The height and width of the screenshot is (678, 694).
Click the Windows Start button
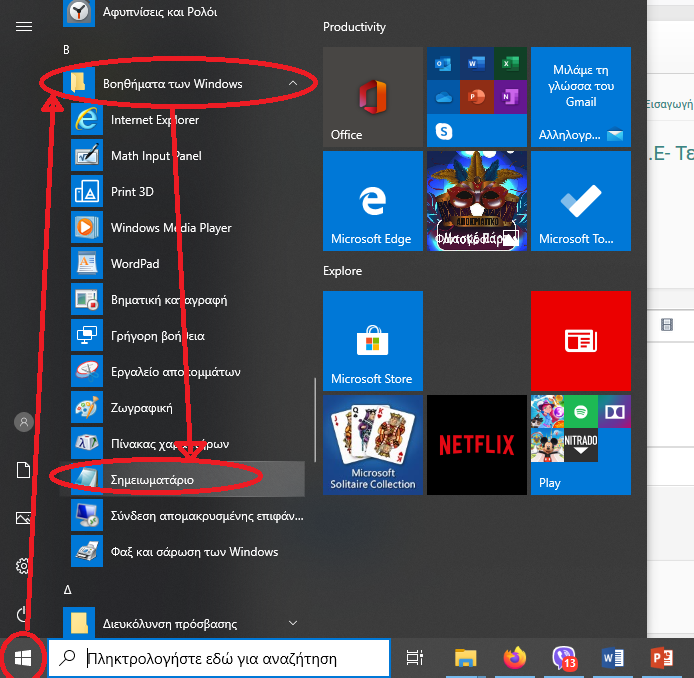pyautogui.click(x=23, y=659)
